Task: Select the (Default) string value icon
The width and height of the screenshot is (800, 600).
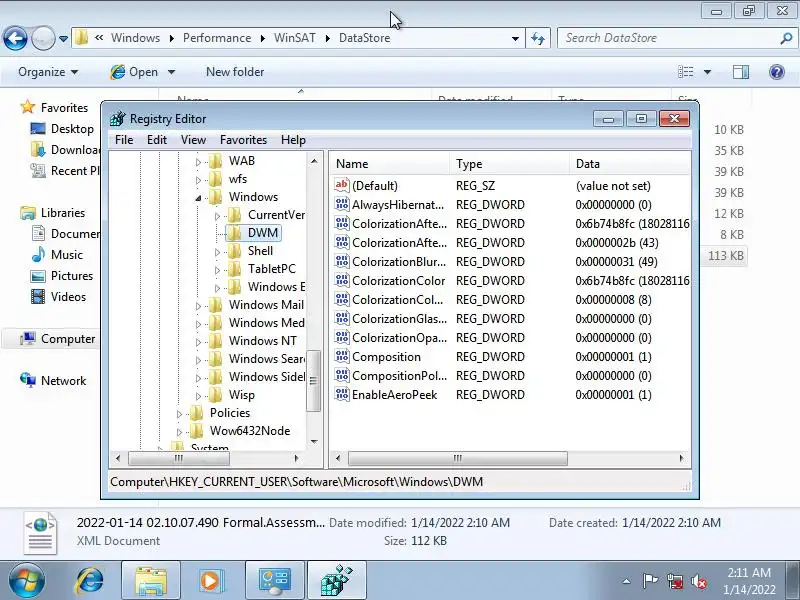Action: point(342,185)
